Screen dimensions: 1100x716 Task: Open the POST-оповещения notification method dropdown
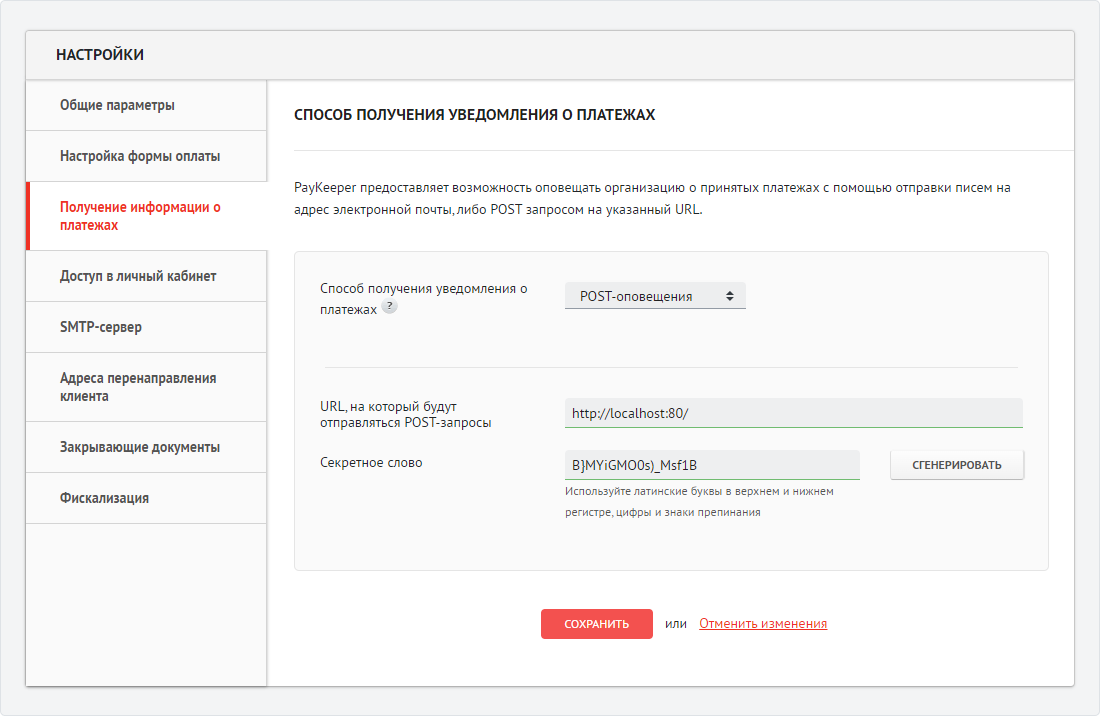point(655,296)
